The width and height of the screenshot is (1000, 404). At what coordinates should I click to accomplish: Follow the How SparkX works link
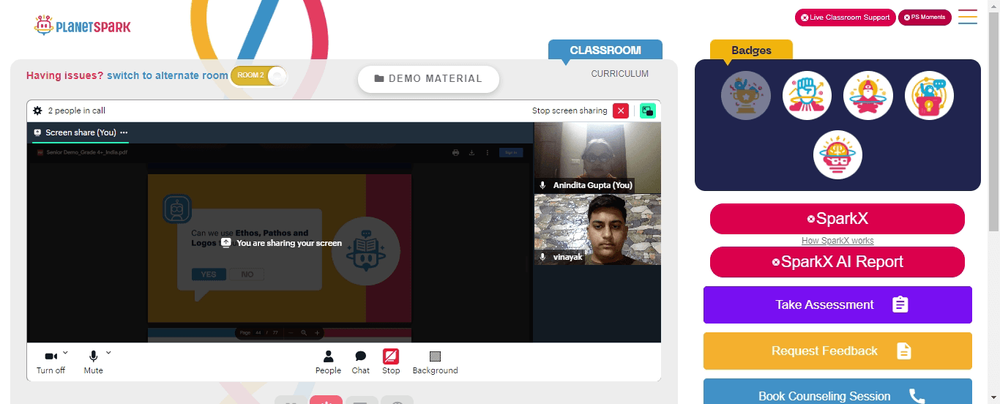click(x=837, y=241)
